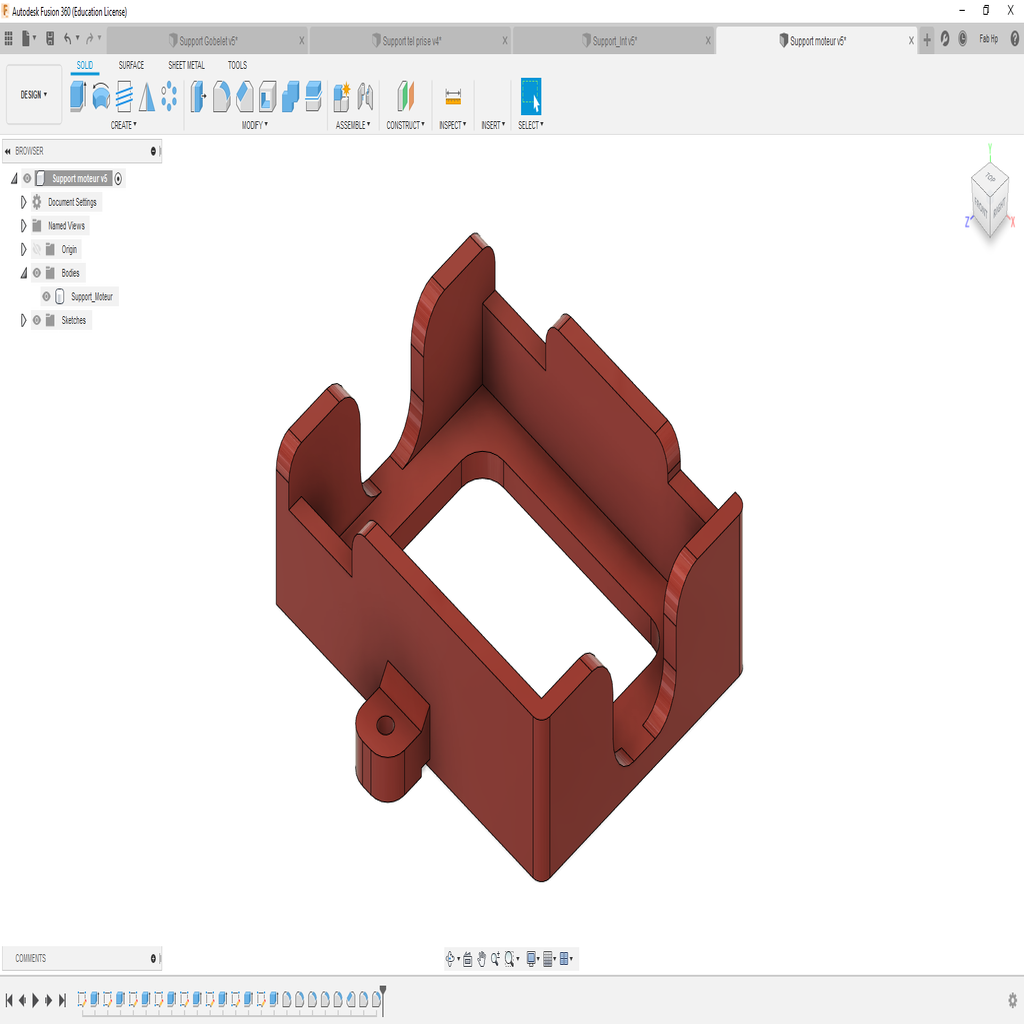Open the Design workspace dropdown
Image resolution: width=1024 pixels, height=1024 pixels.
(34, 95)
